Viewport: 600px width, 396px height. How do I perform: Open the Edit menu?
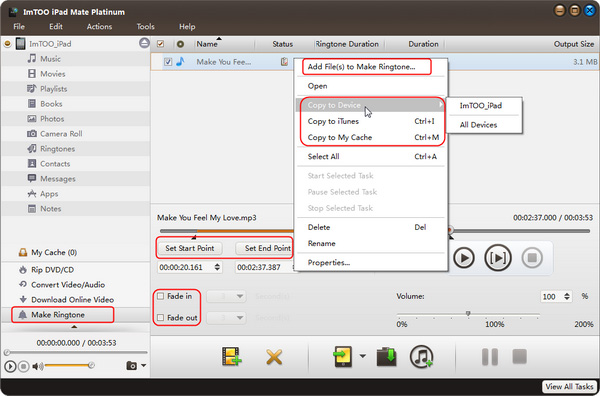coord(56,27)
